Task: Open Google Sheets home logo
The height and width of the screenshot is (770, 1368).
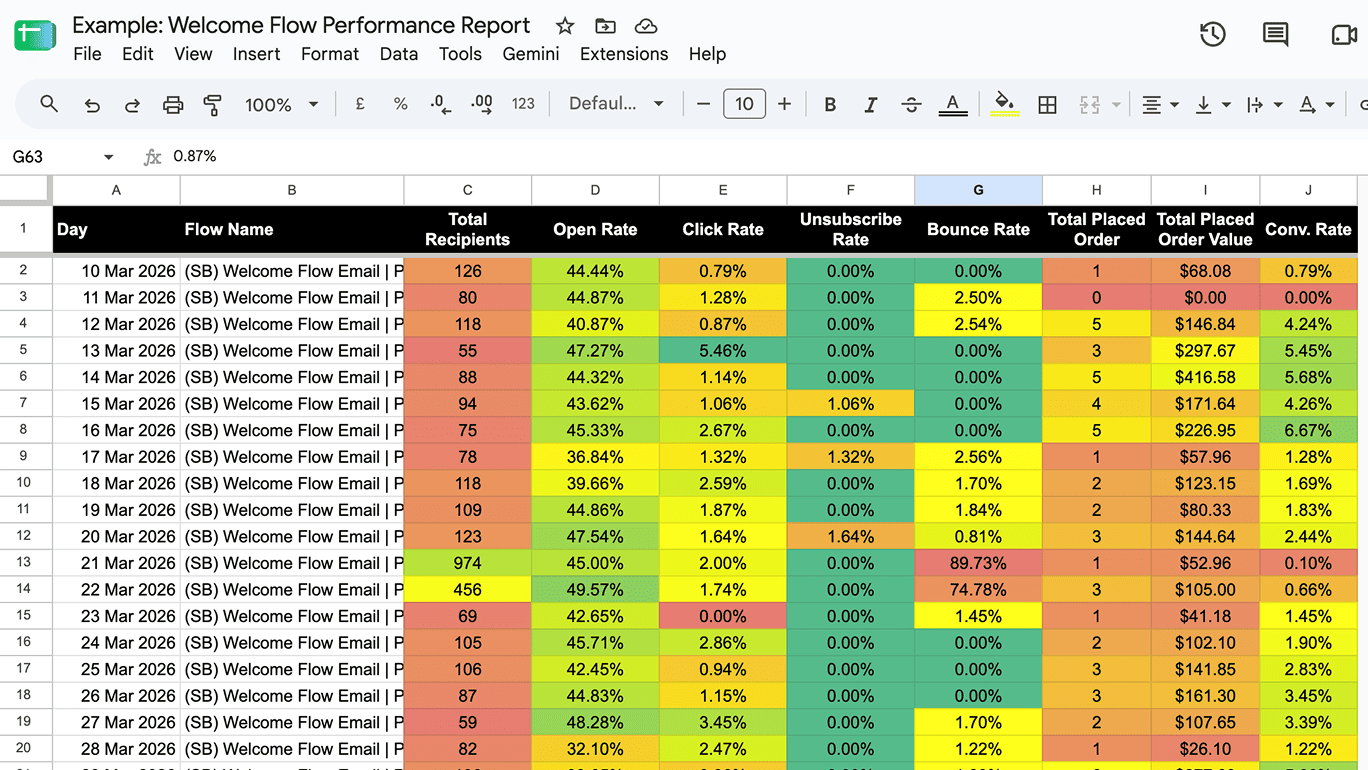Action: coord(35,34)
